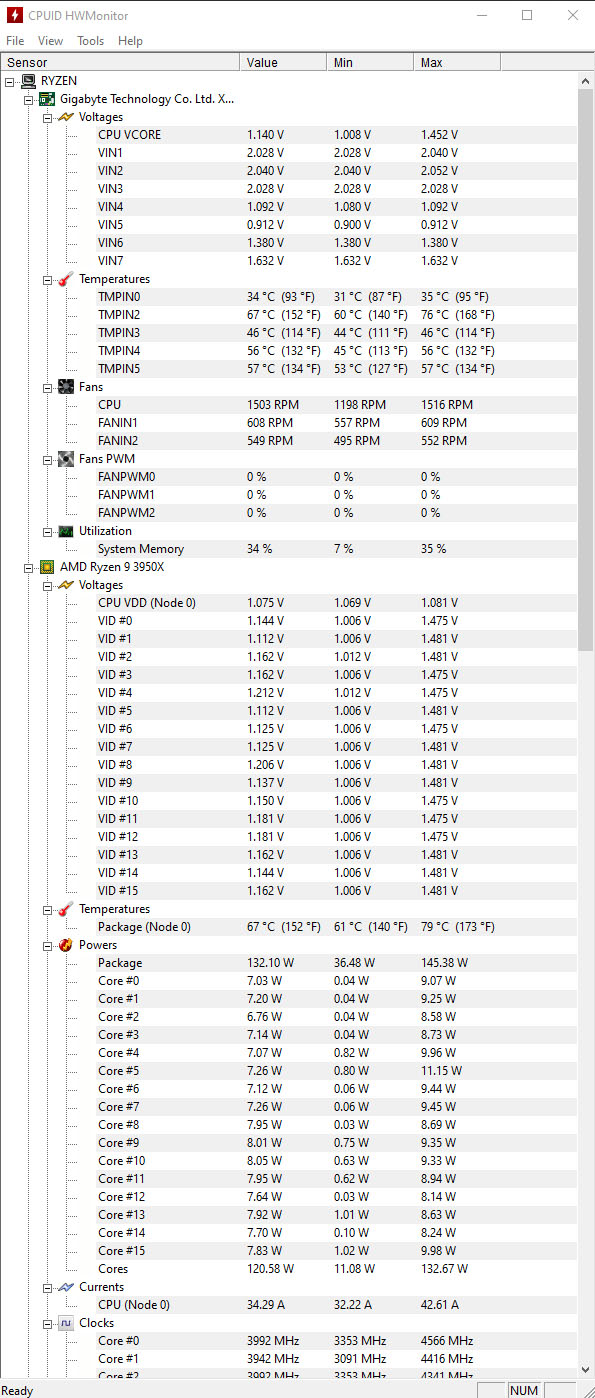
Task: Collapse the Fans PWM group
Action: 48,459
